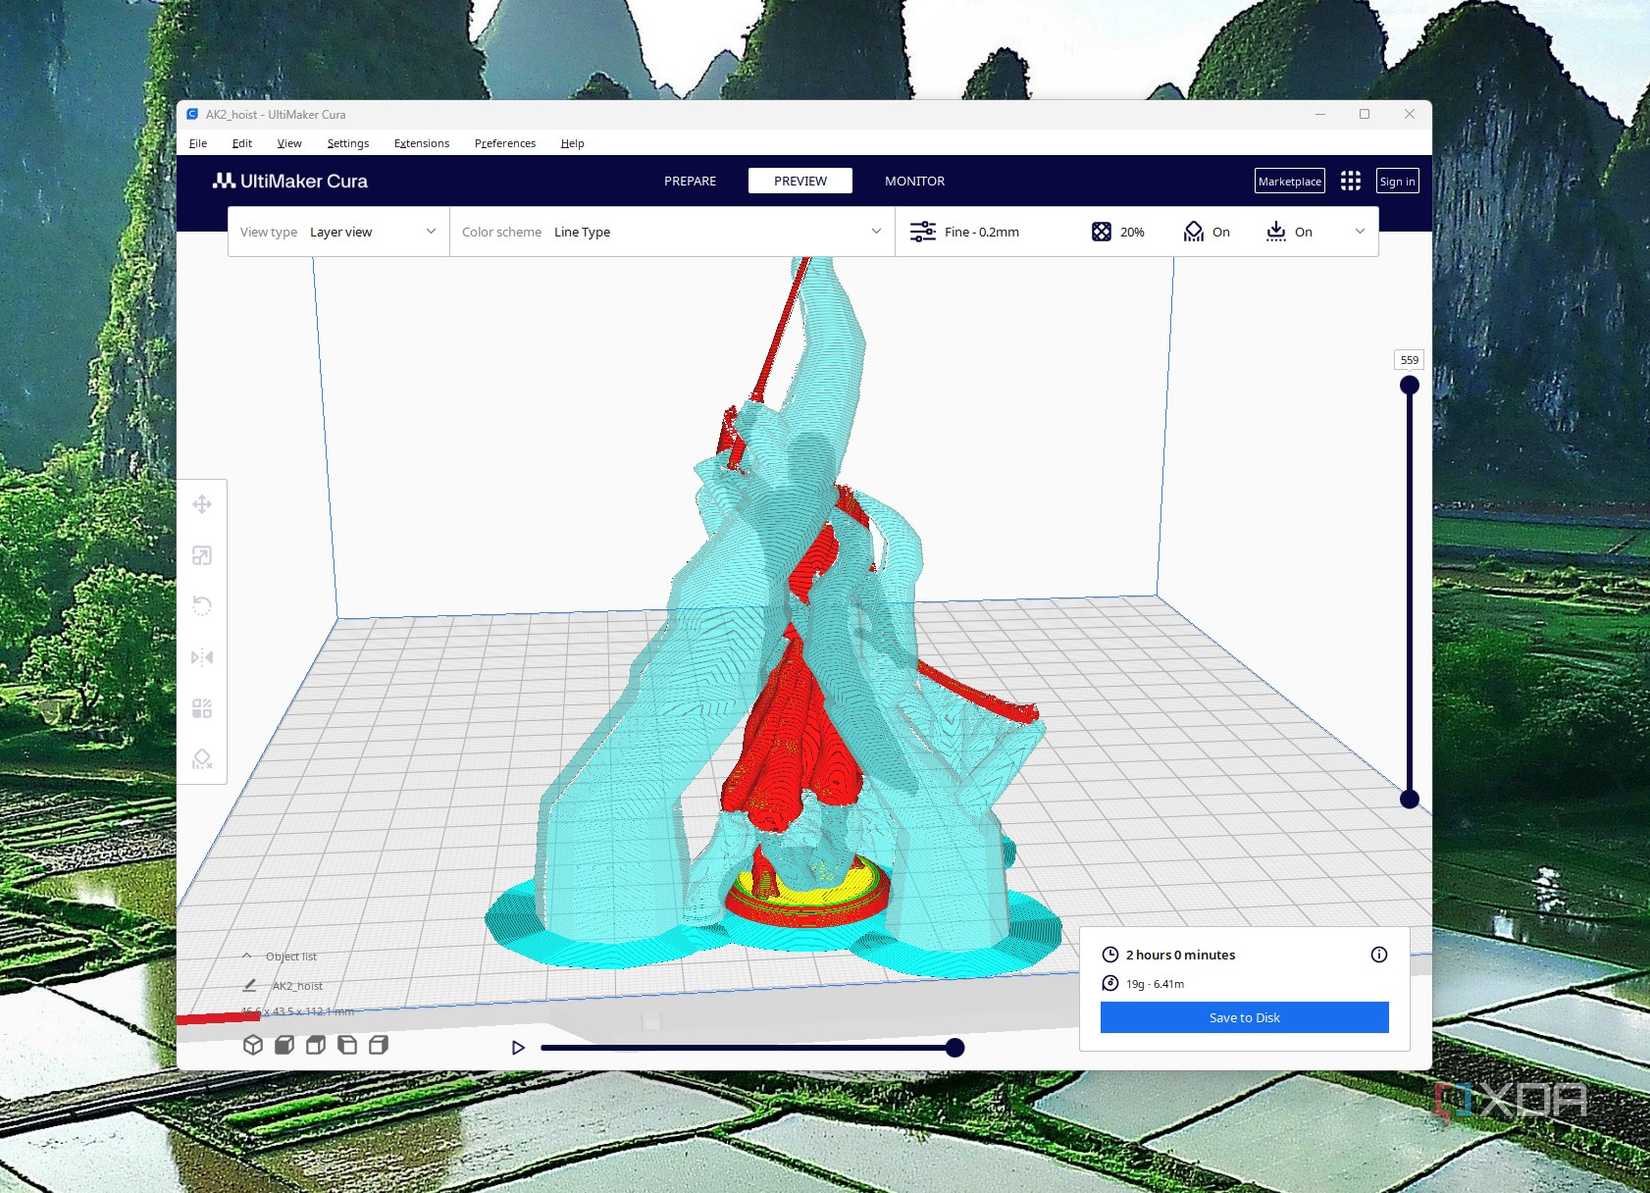Click the Save to Disk button

pos(1243,1017)
